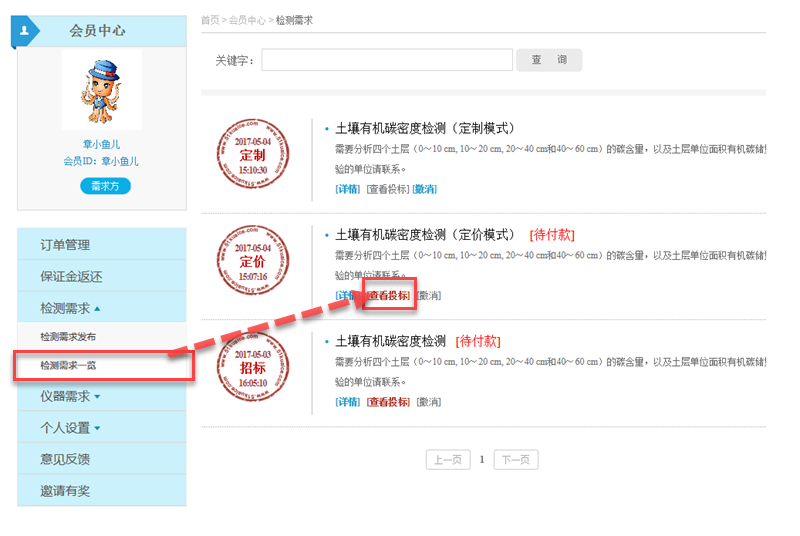Open 保证金返还 in the sidebar
This screenshot has width=800, height=536.
coord(71,277)
